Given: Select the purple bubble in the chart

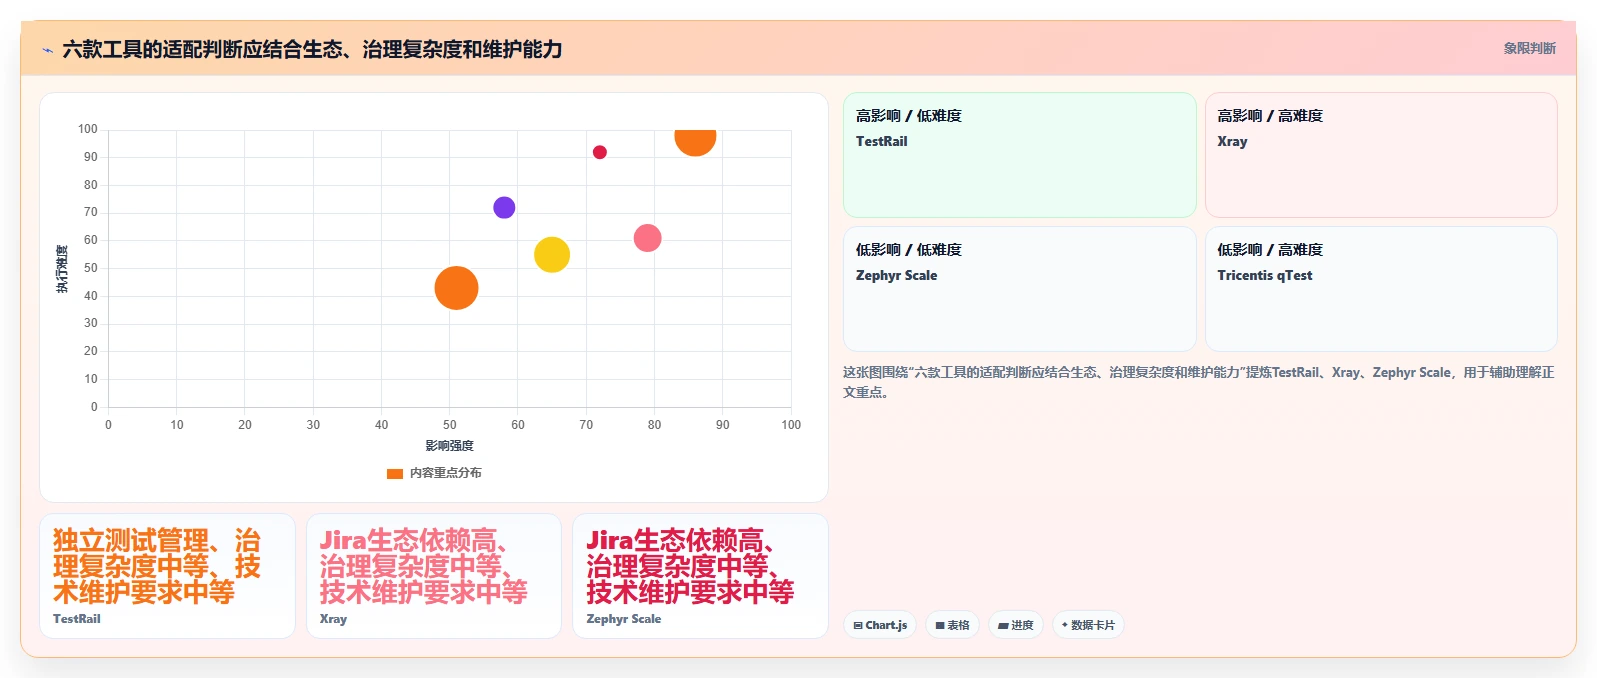Looking at the screenshot, I should tap(504, 208).
